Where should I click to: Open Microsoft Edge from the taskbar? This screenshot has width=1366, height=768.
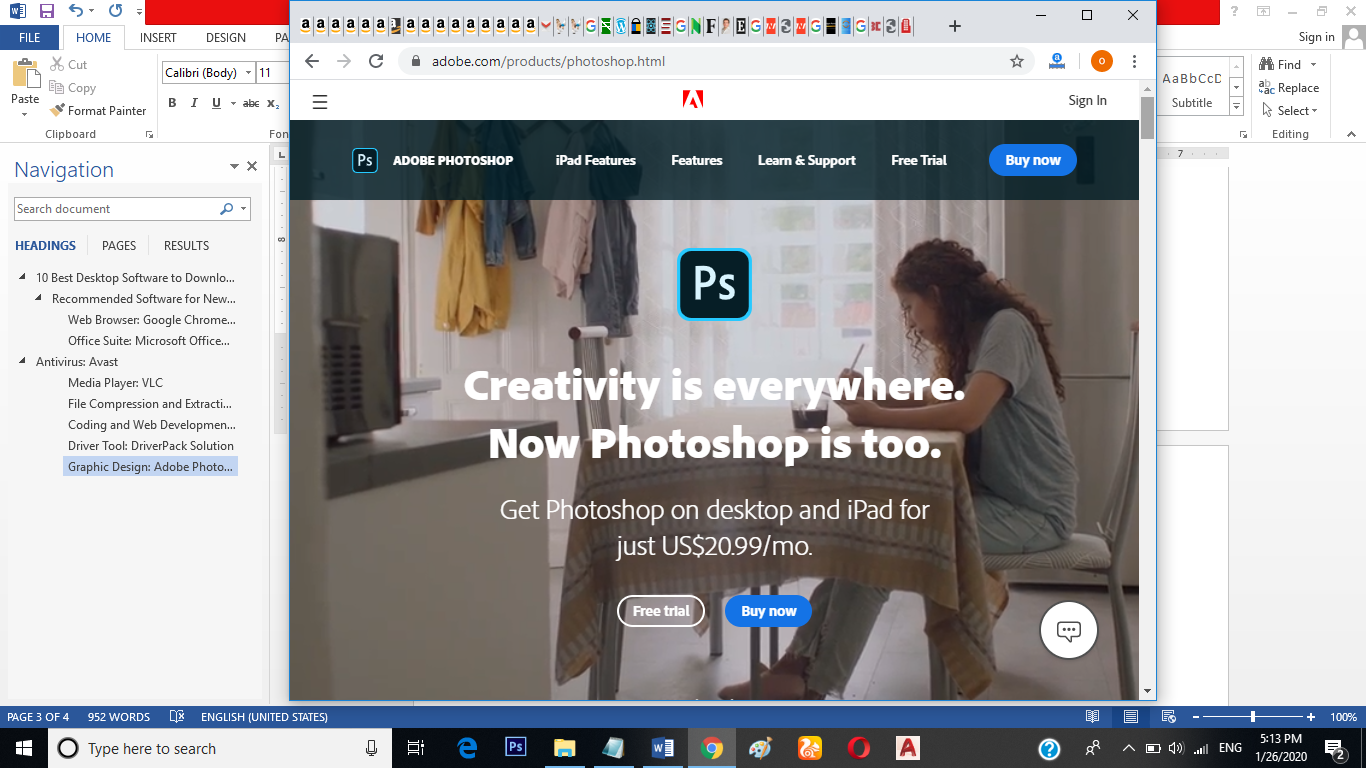coord(467,748)
